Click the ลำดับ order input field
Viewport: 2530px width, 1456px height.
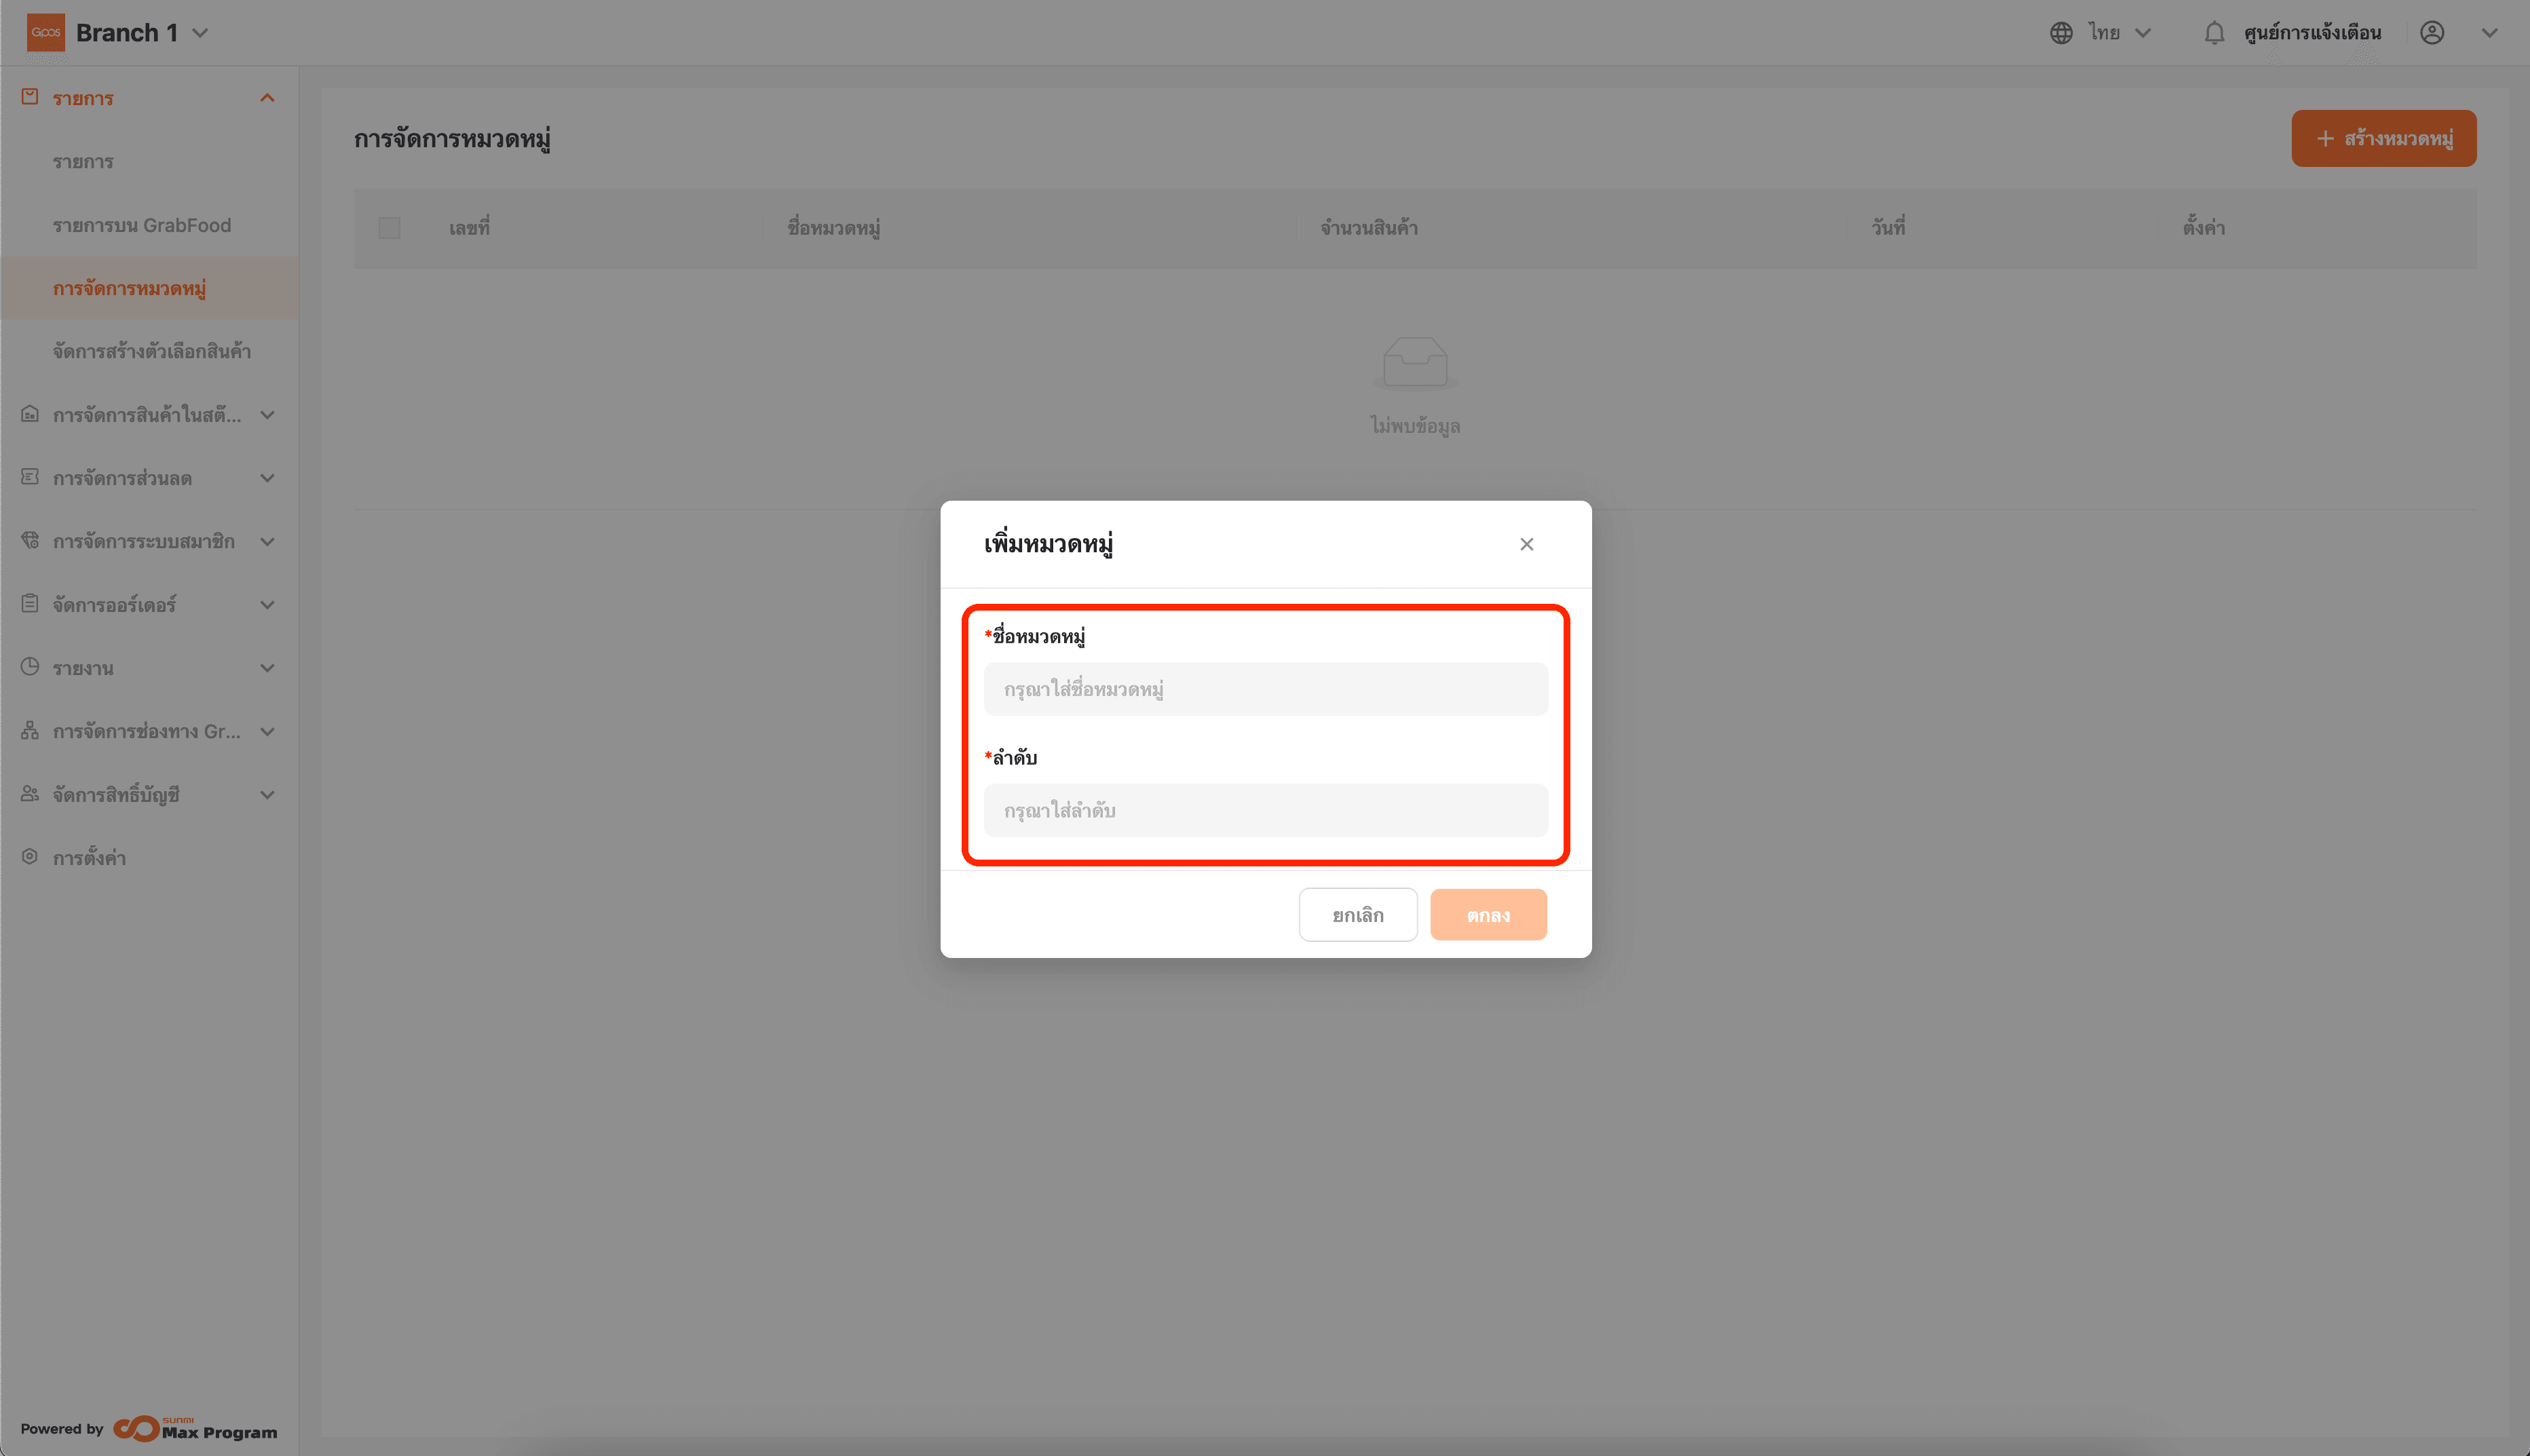[1265, 810]
